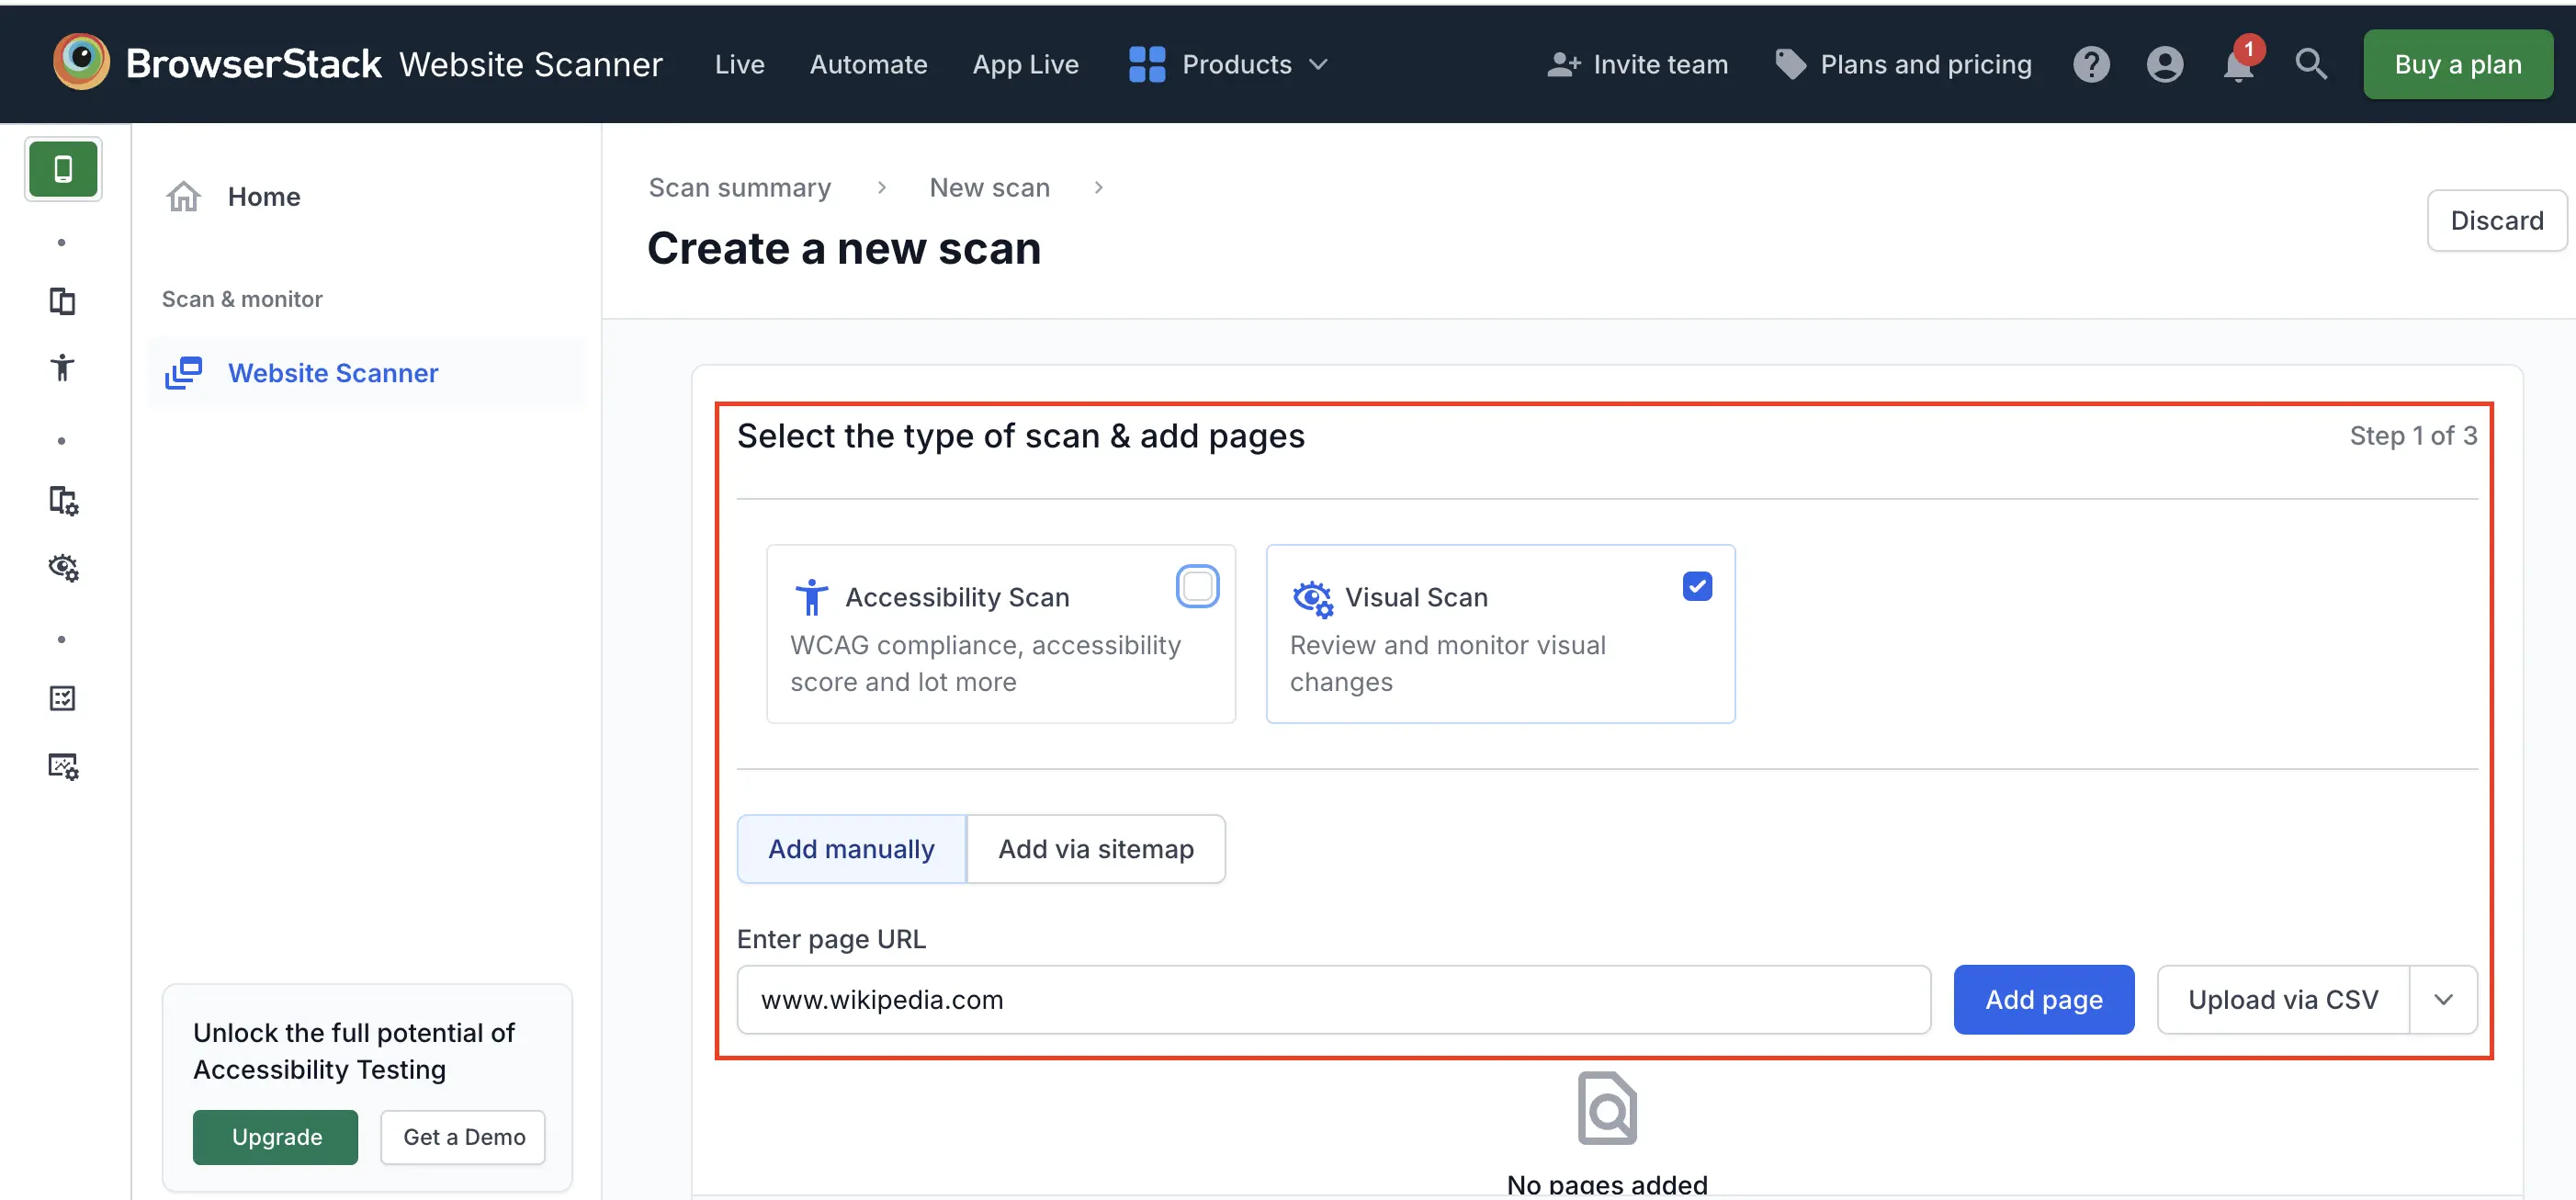Screen dimensions: 2576x1200
Task: Click the 'No pages added' text
Action: coord(1607,1184)
